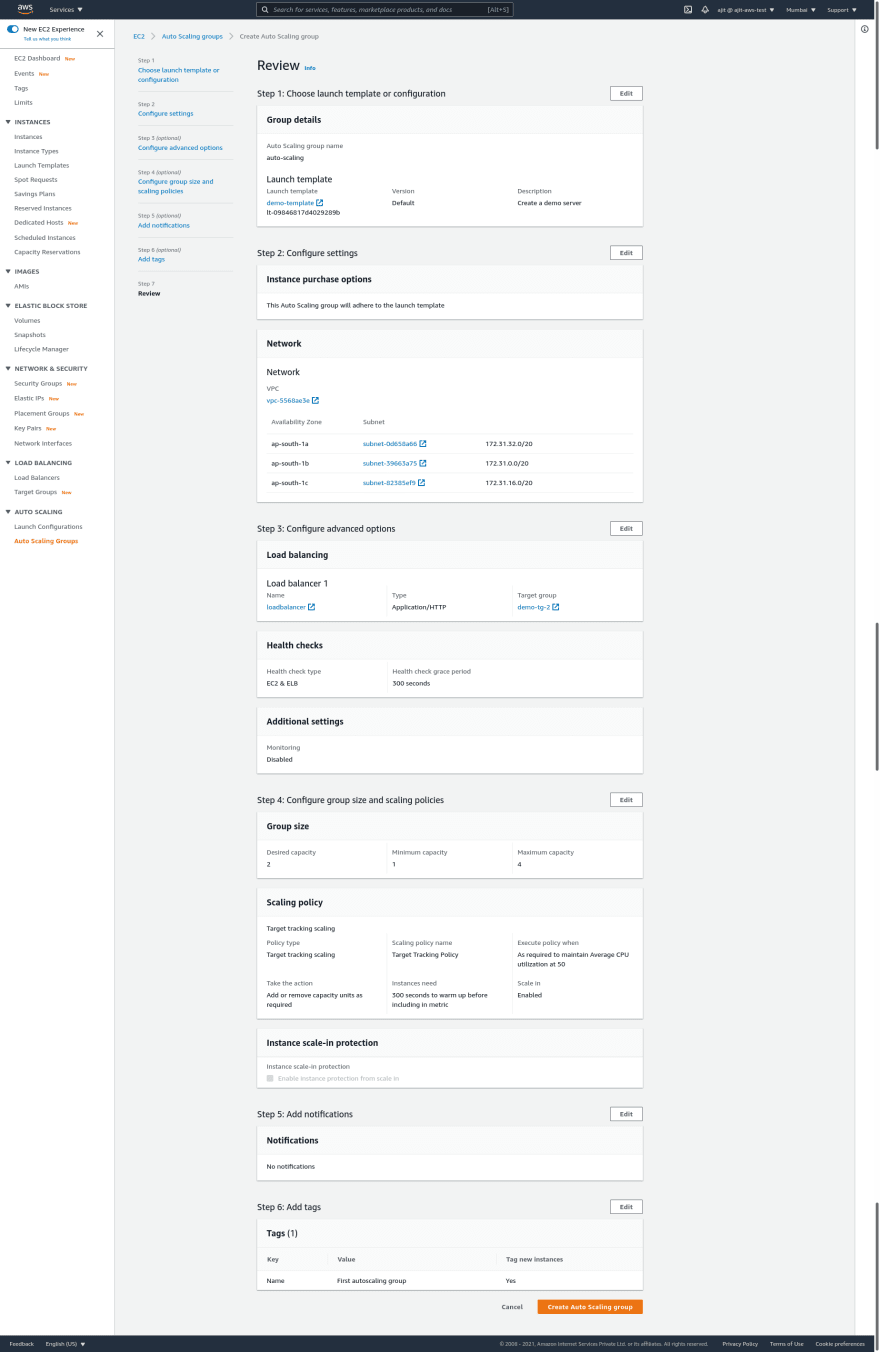The width and height of the screenshot is (880, 1352).
Task: Open Elastic IPs in sidebar
Action: point(29,398)
